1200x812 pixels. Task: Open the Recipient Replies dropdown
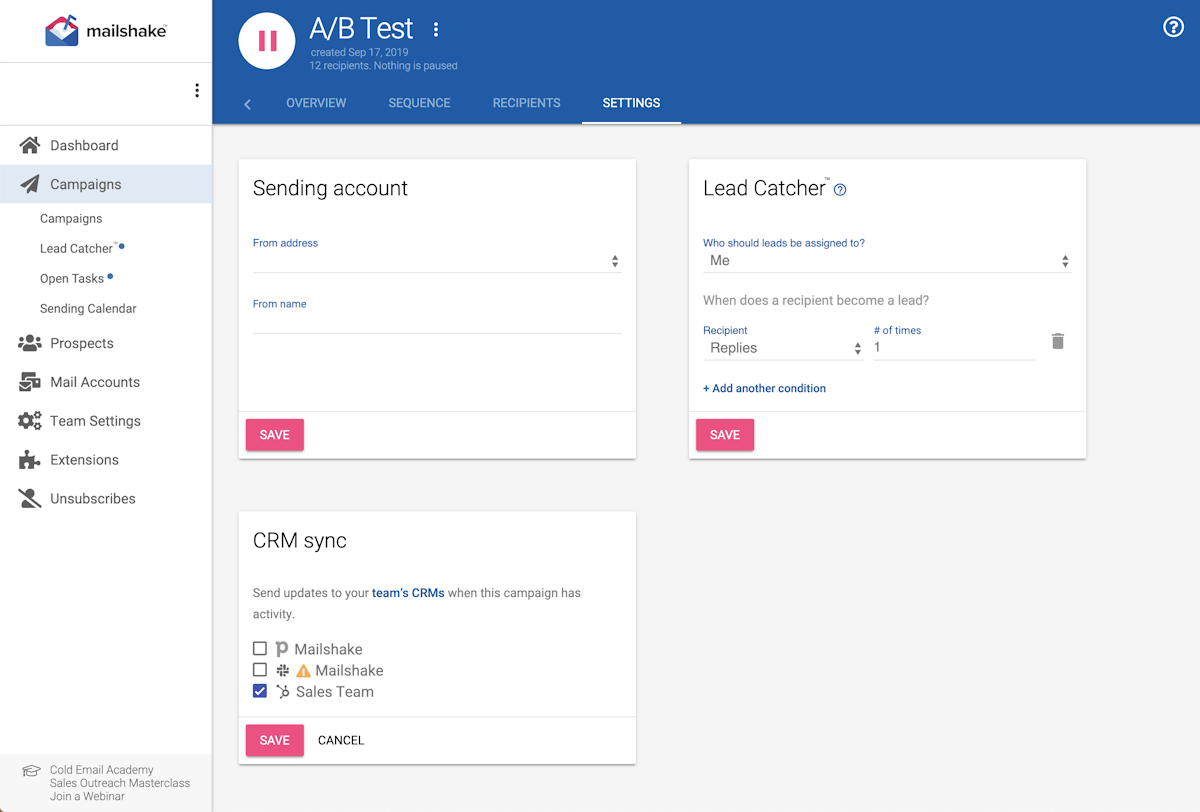pos(783,348)
